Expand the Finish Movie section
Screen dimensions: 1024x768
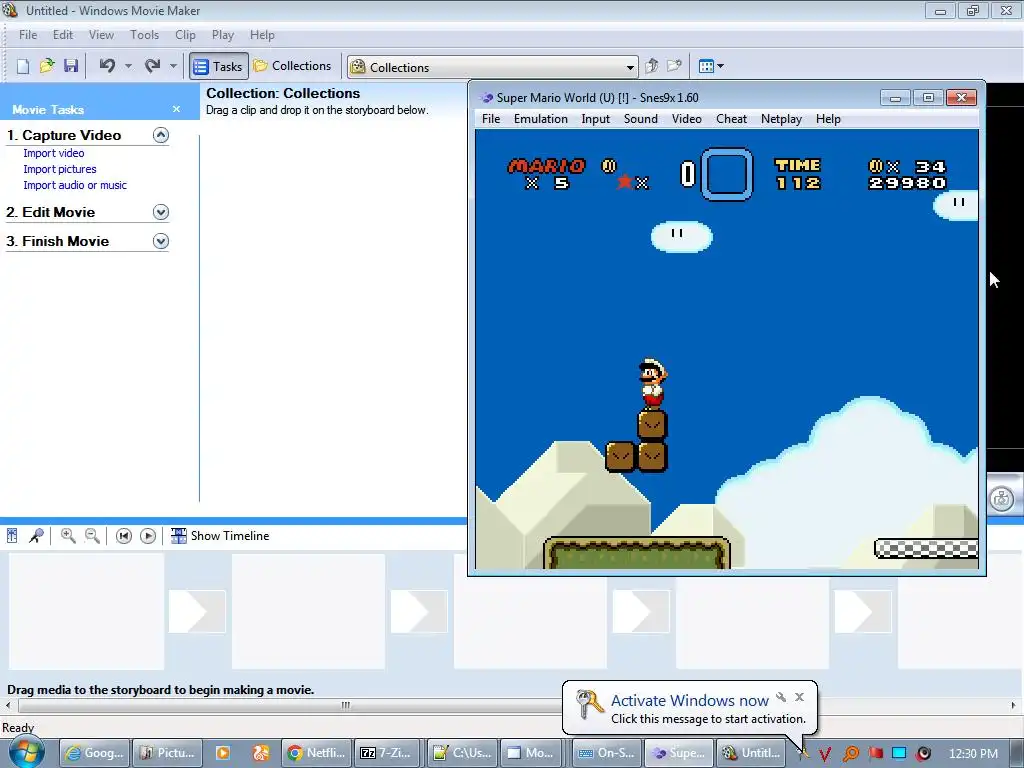click(161, 241)
